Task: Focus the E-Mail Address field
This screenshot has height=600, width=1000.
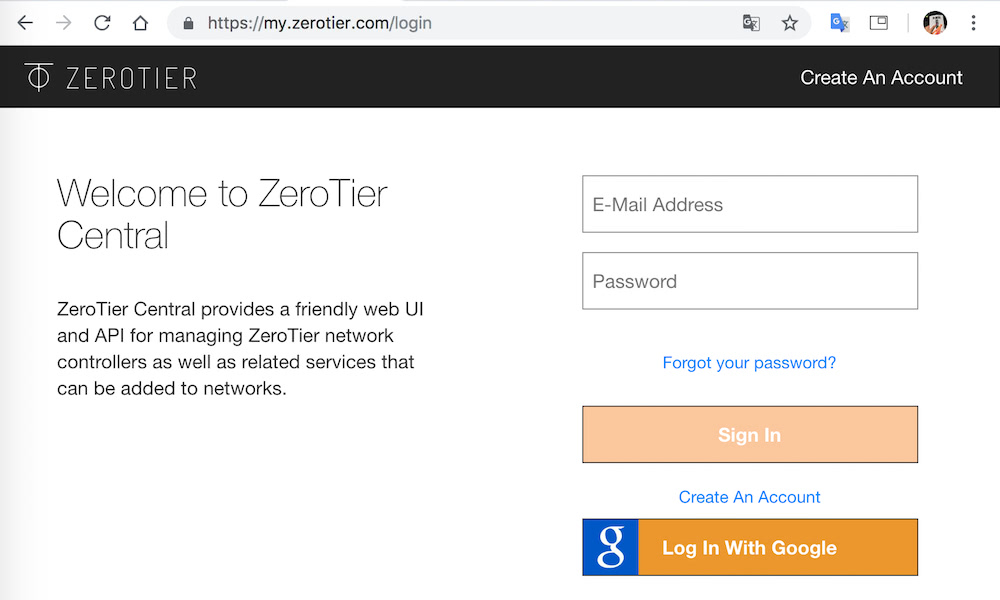Action: pyautogui.click(x=750, y=204)
